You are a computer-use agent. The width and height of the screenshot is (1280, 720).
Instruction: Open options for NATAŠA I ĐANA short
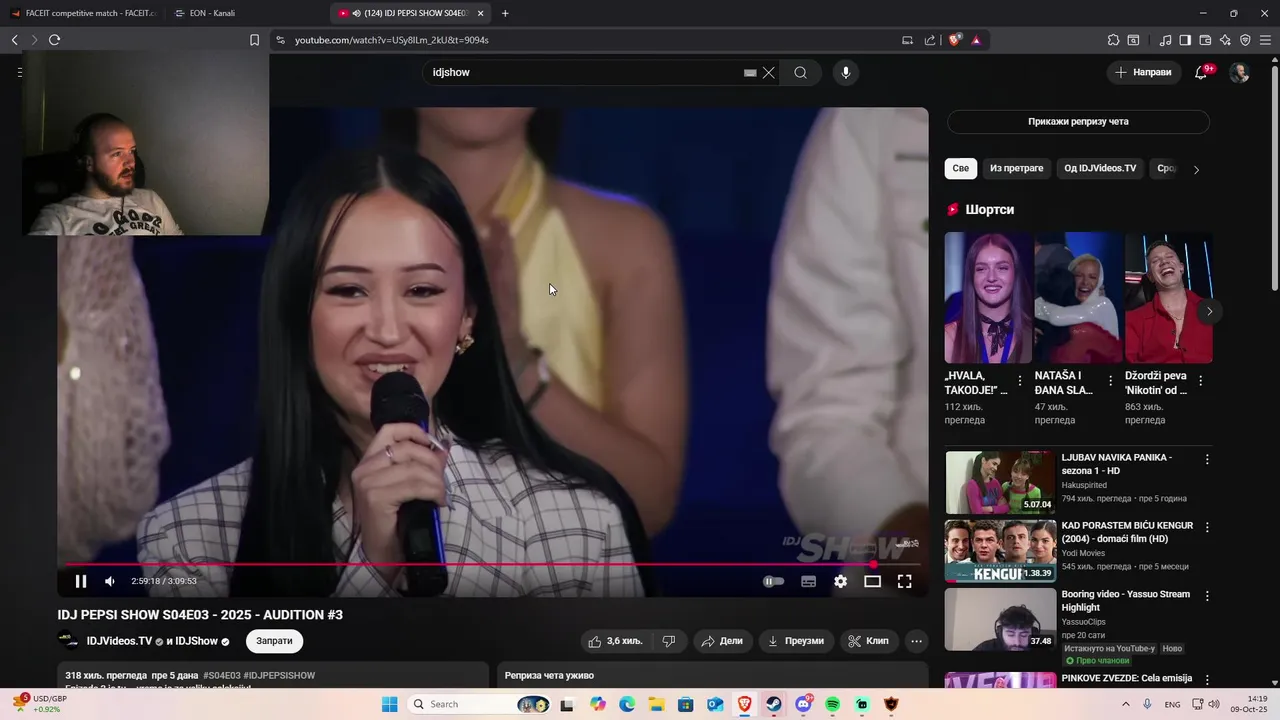click(1110, 381)
